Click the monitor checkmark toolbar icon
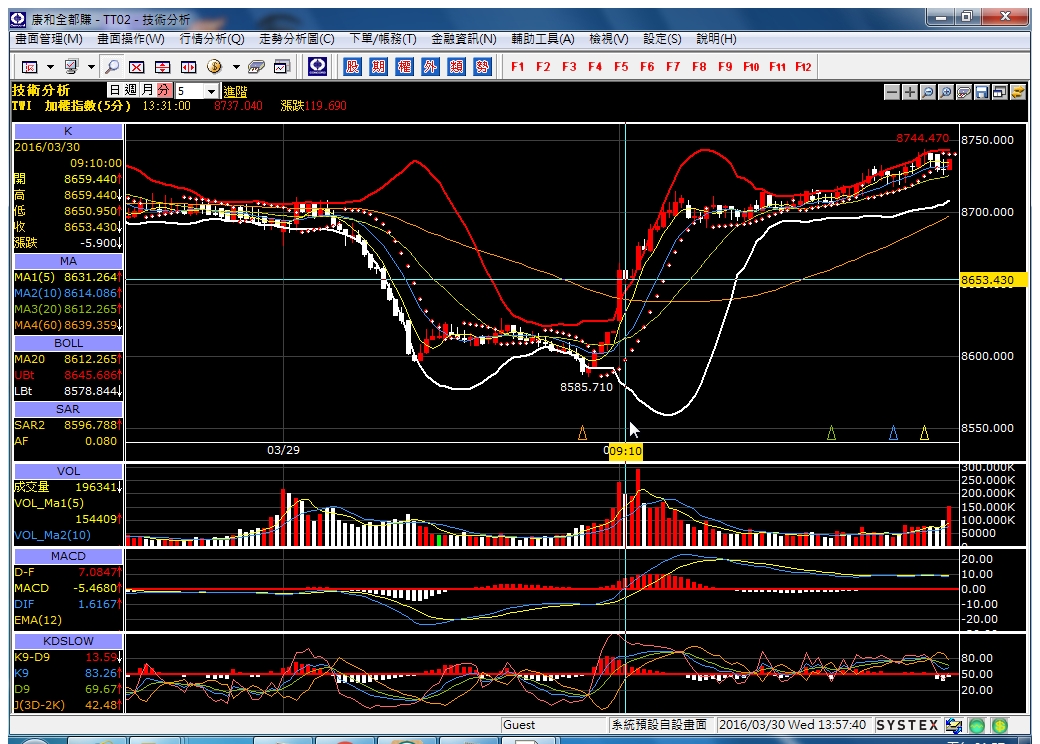Viewport: 1040px width, 744px height. pos(71,66)
